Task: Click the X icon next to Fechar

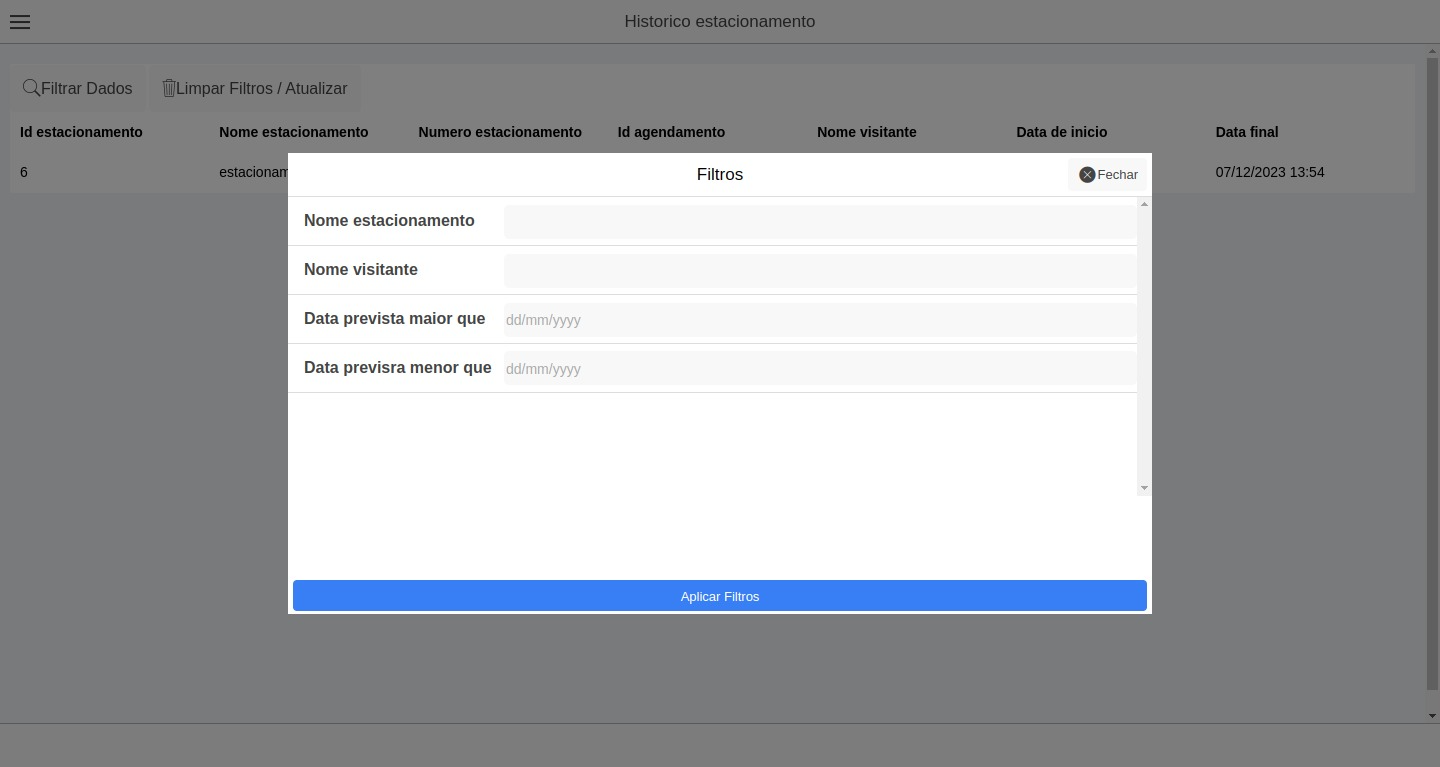Action: click(1087, 174)
